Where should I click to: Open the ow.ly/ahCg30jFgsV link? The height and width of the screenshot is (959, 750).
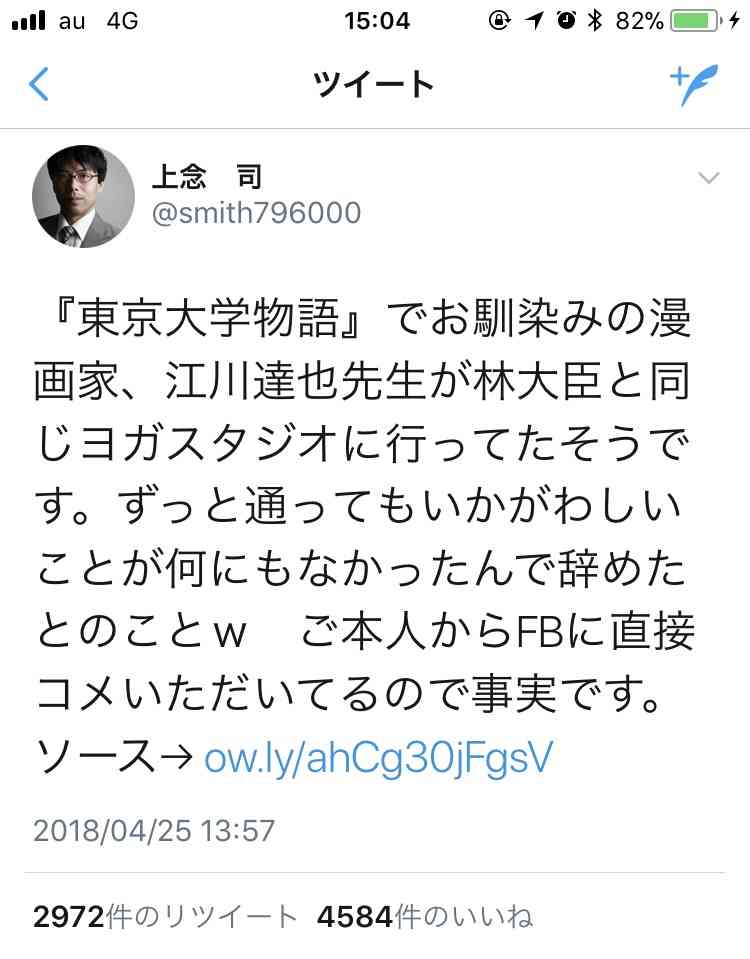tap(378, 757)
